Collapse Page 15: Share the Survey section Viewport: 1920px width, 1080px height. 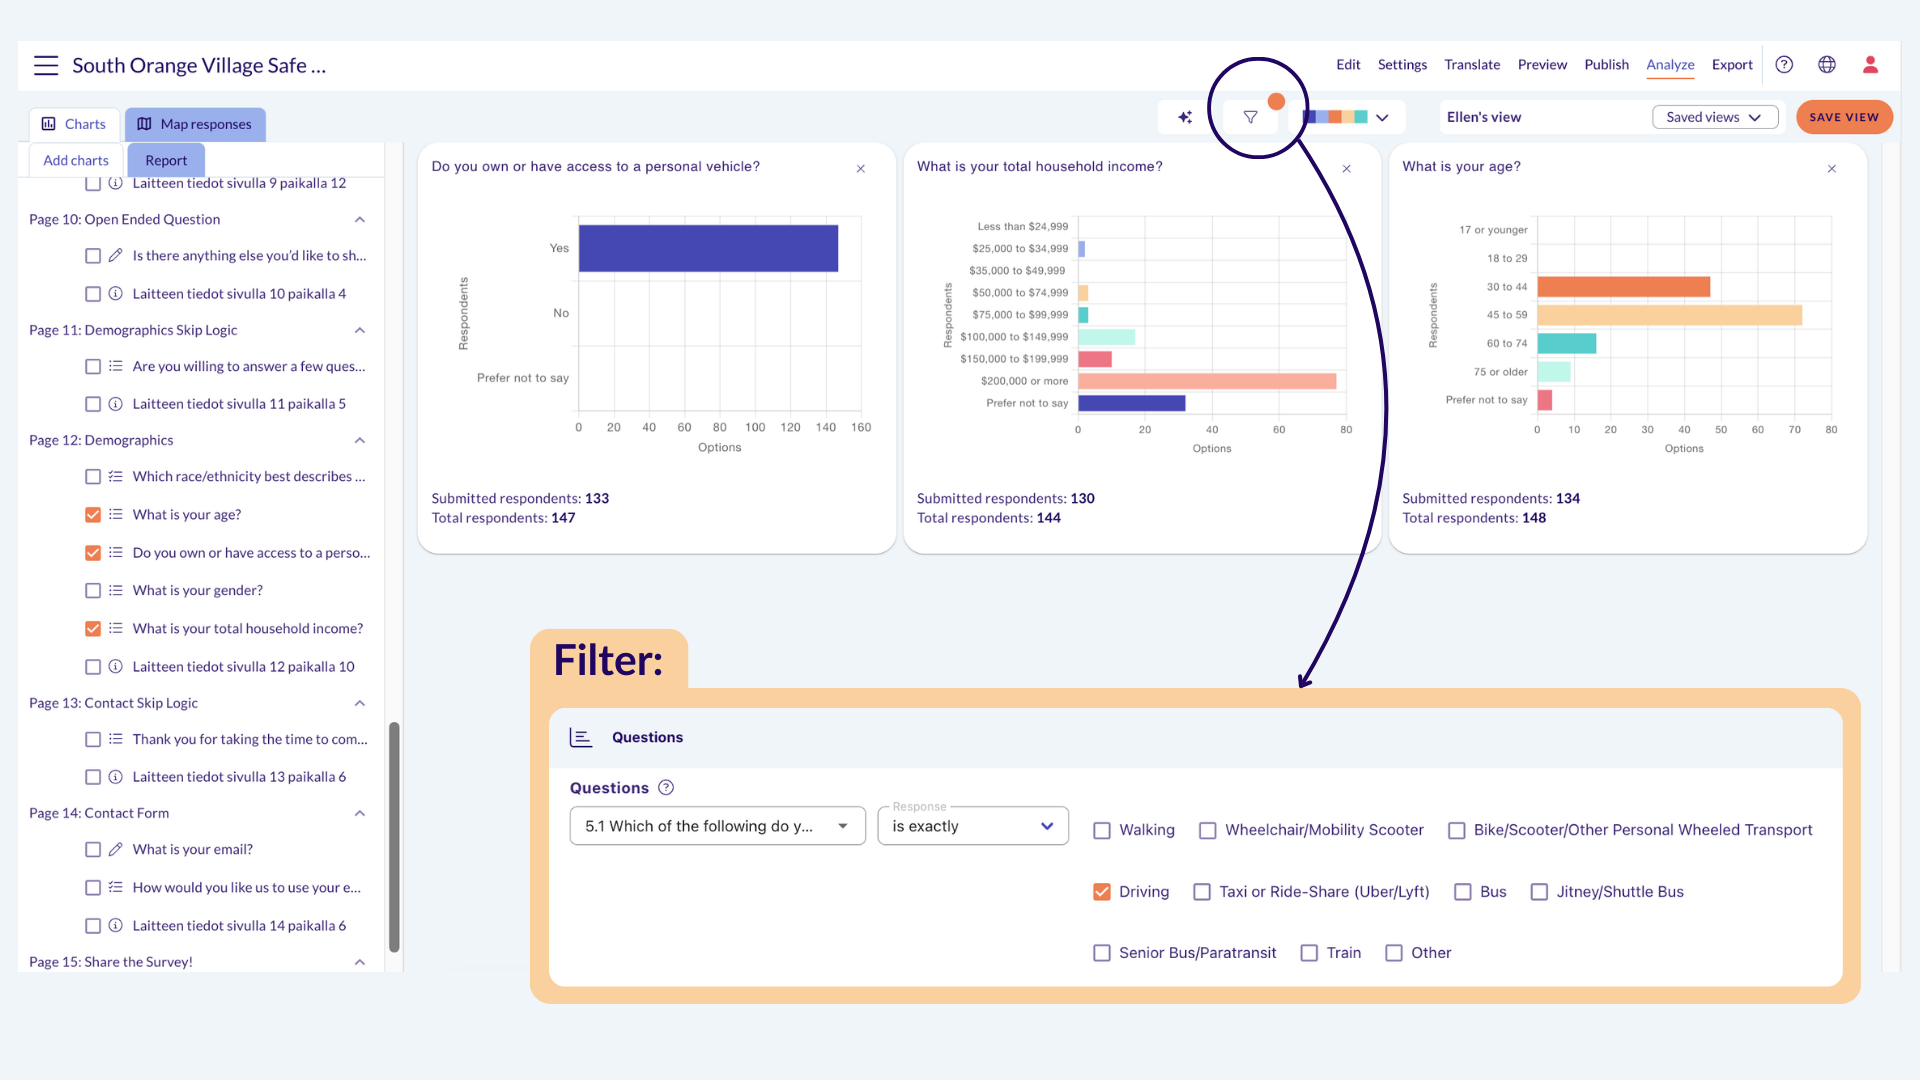(x=360, y=963)
